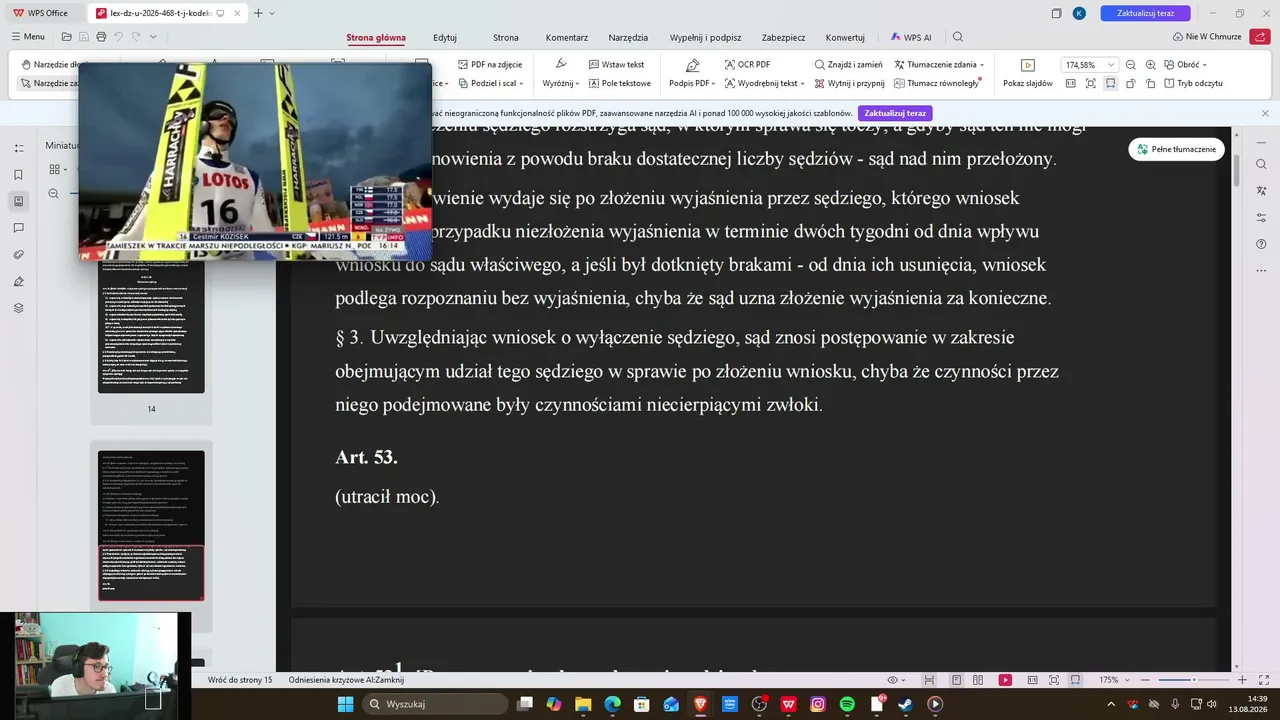
Task: Zoom out using ribbon minus magnifier
Action: (x=1131, y=65)
